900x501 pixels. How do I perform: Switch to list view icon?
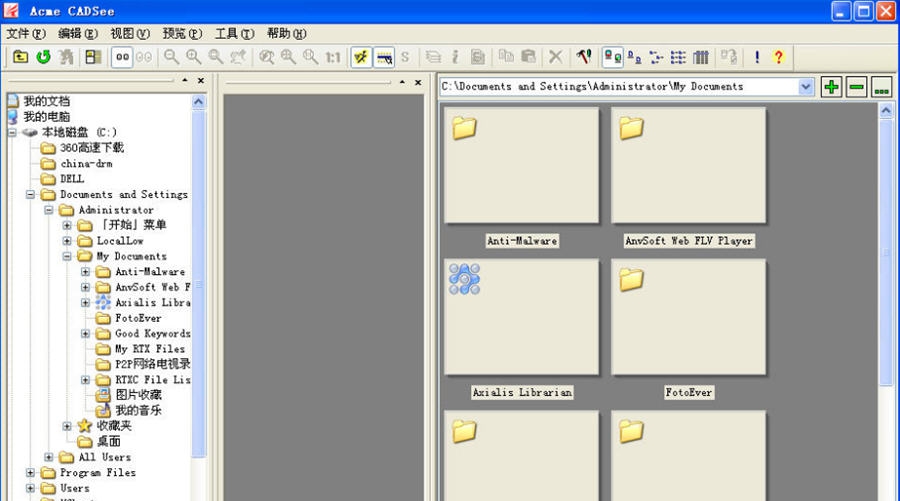click(656, 57)
